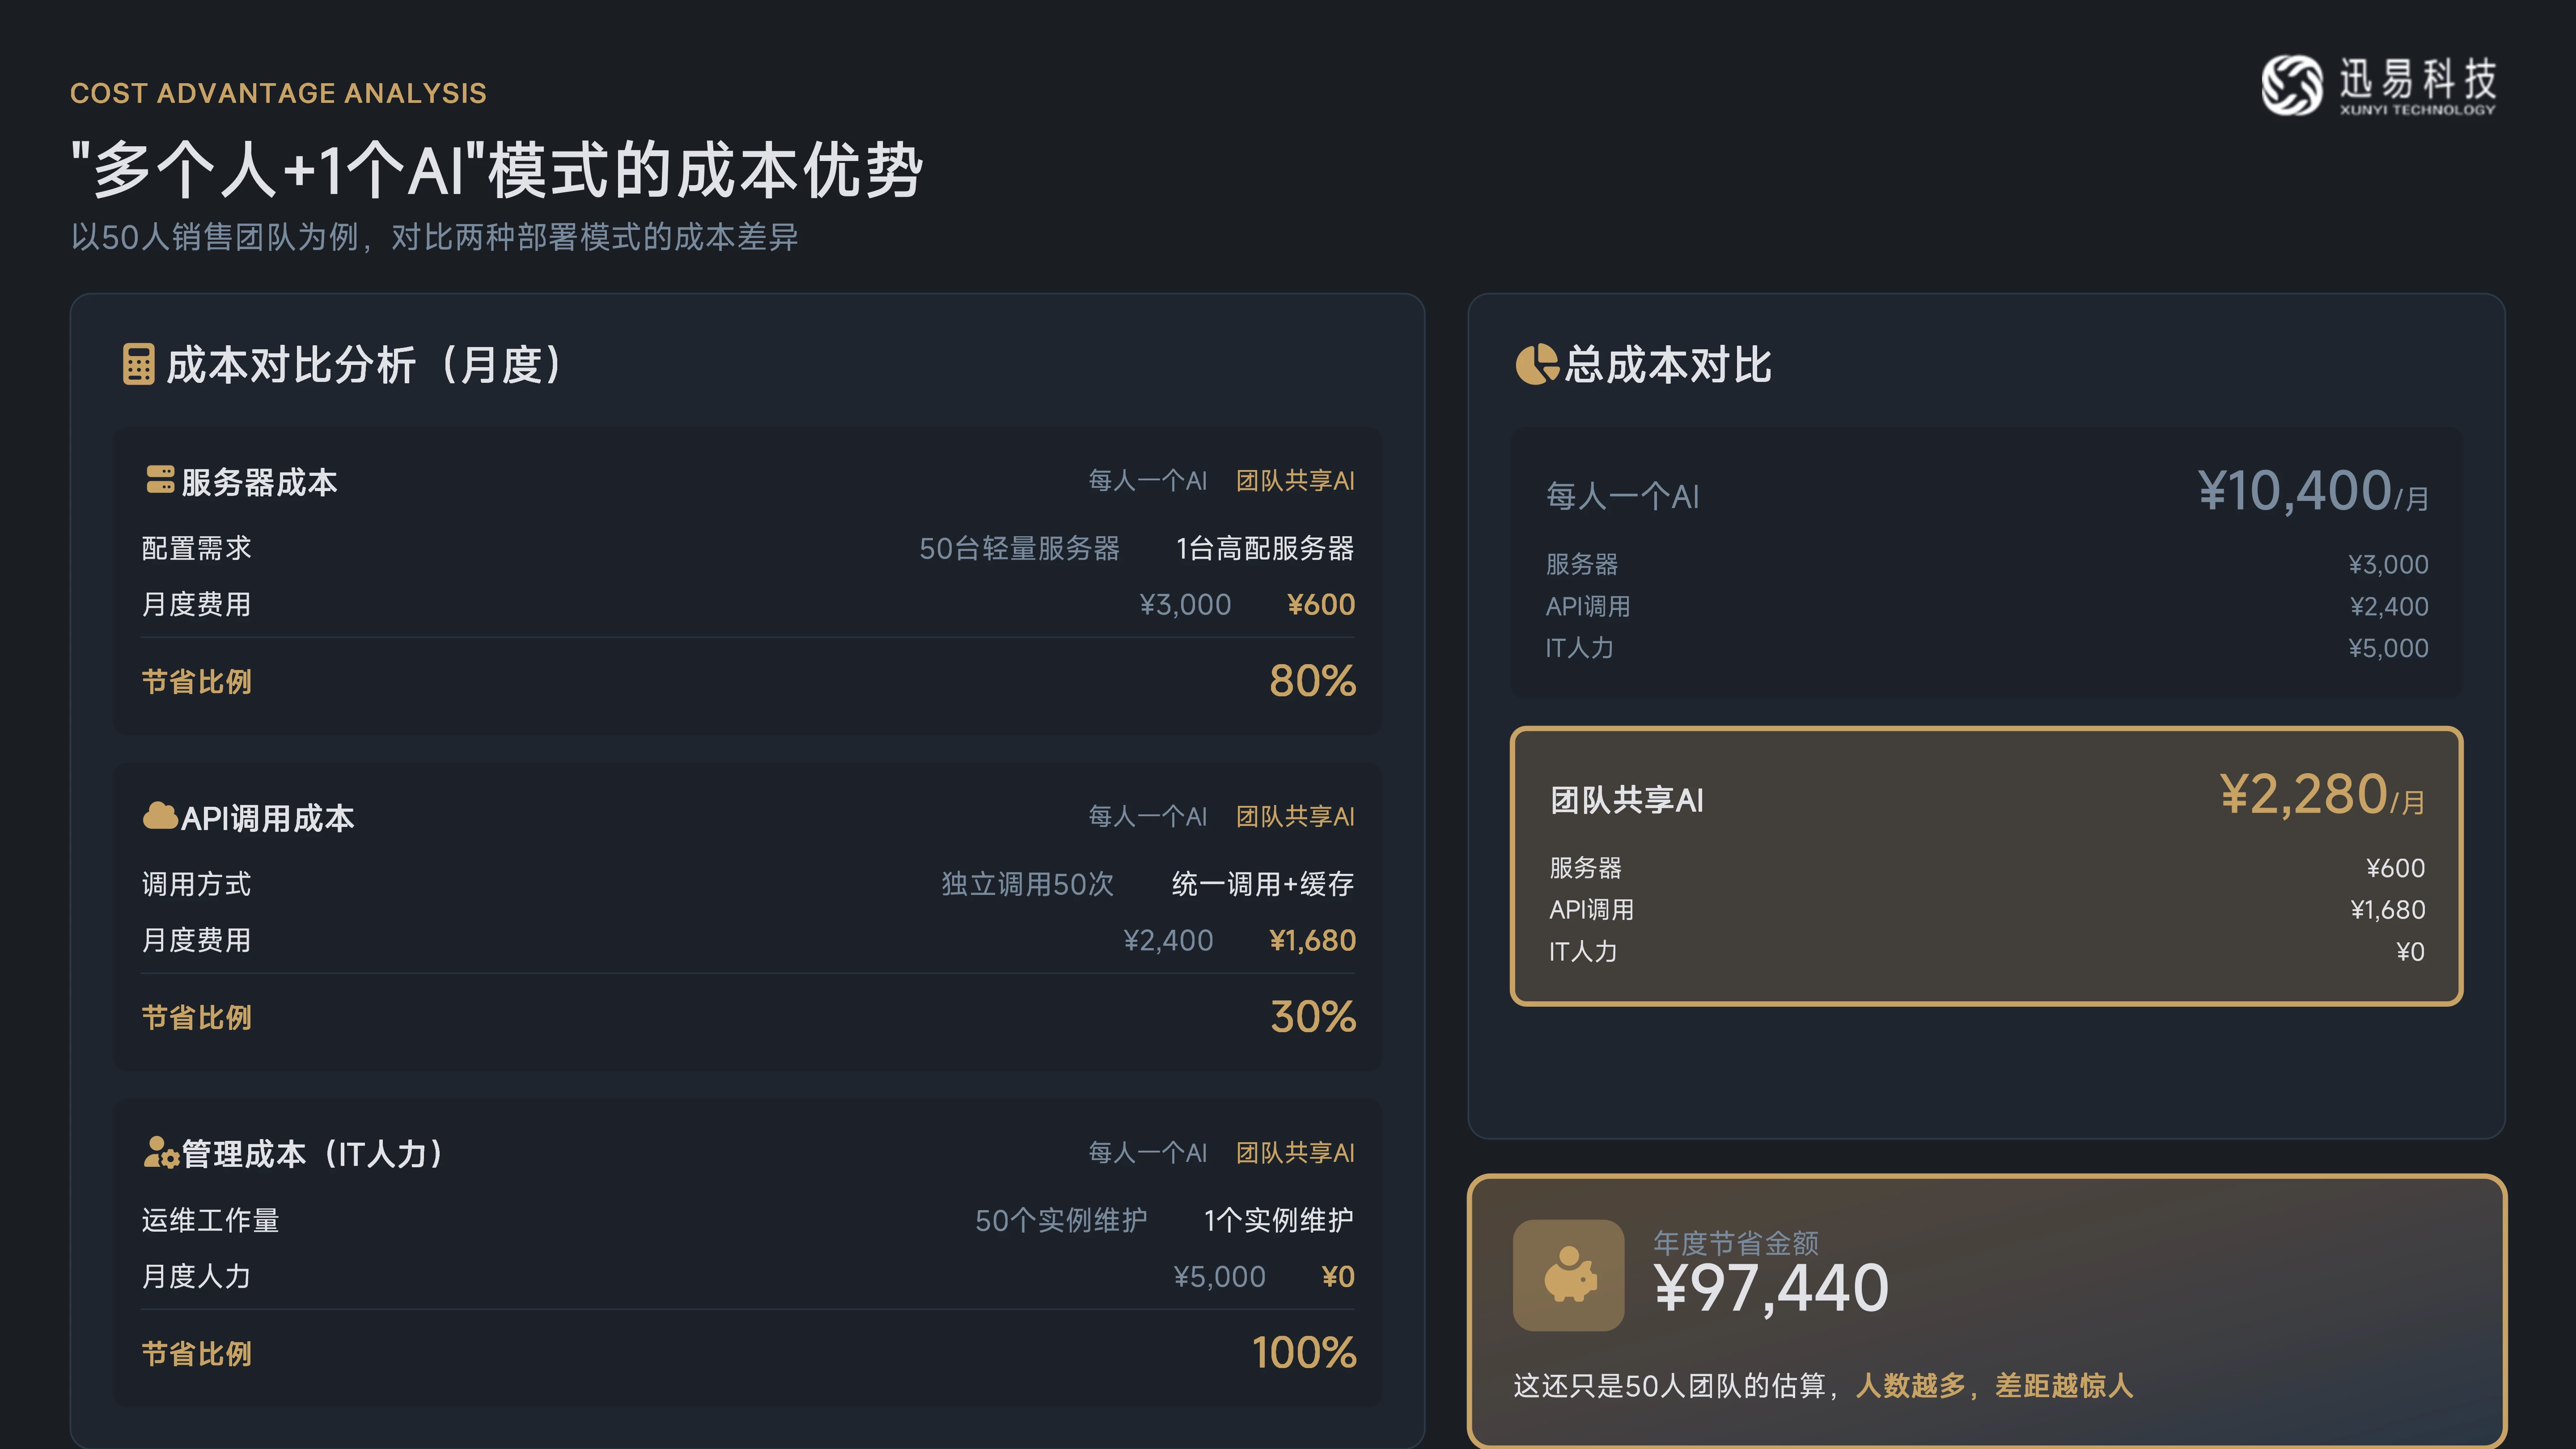Click the pie chart icon by 总成本对比
The height and width of the screenshot is (1449, 2576).
pos(1537,364)
